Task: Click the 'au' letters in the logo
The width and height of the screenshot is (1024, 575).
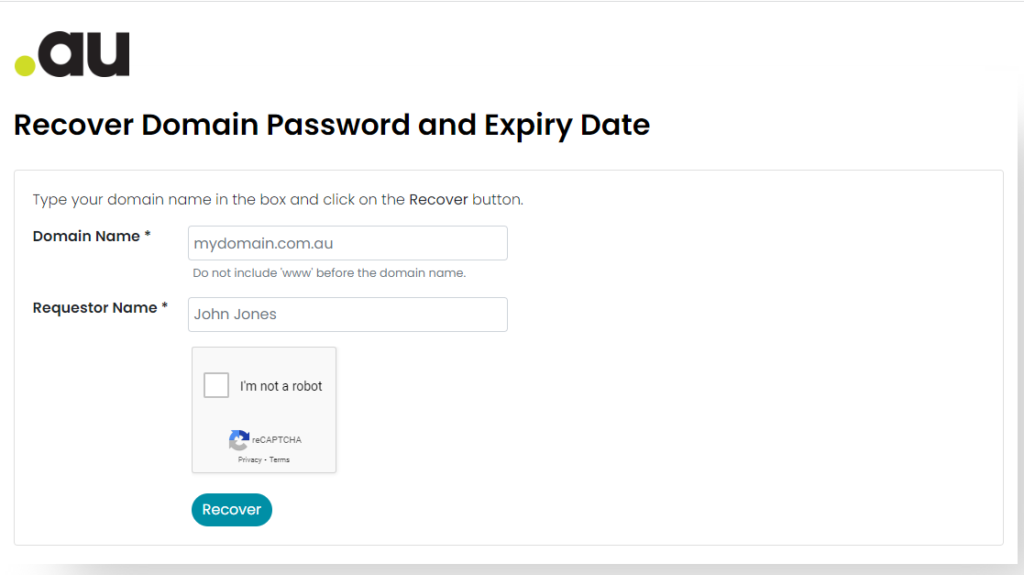Action: click(84, 54)
